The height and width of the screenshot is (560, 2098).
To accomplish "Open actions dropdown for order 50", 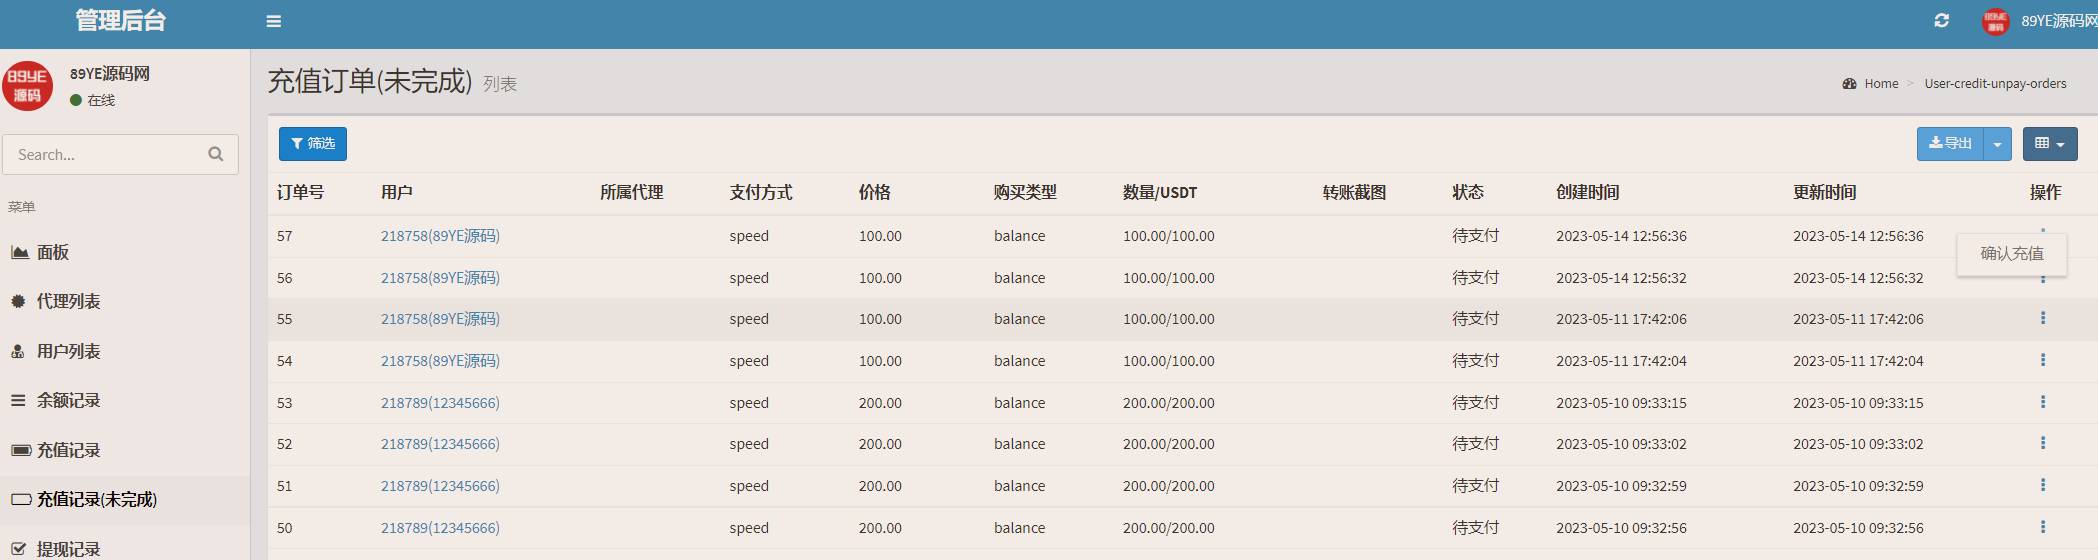I will click(2042, 527).
